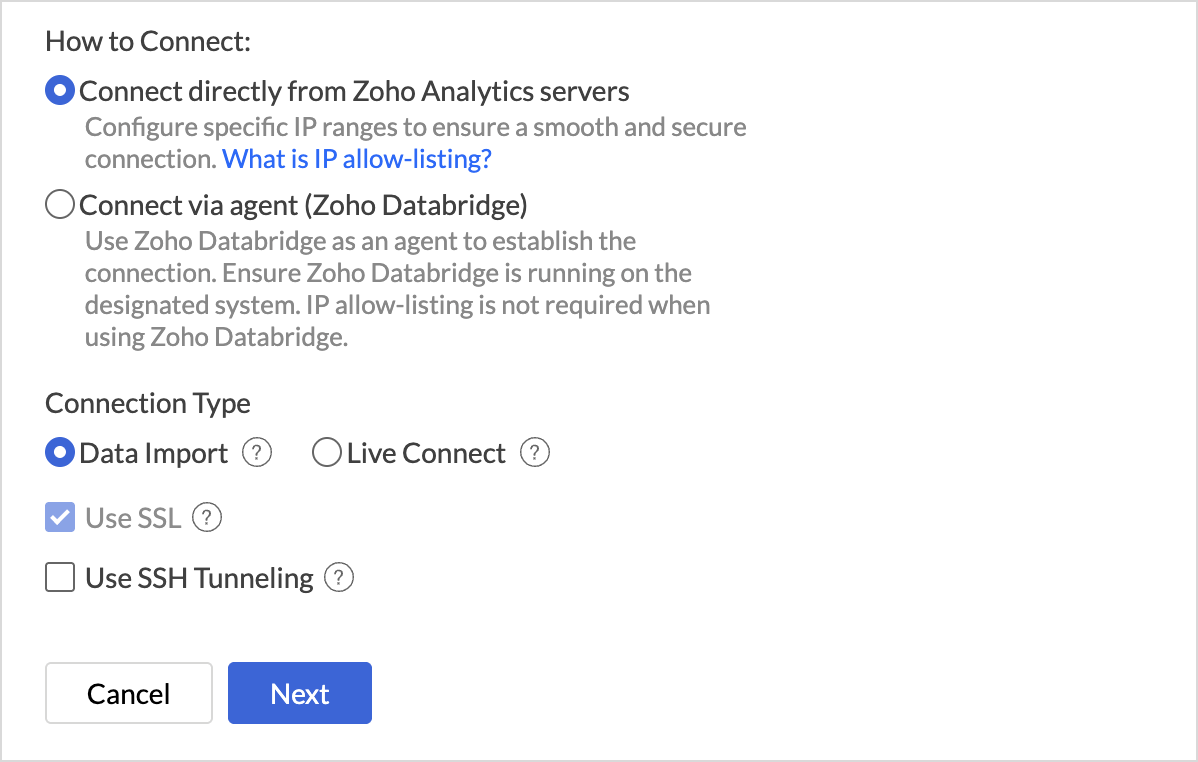Image resolution: width=1198 pixels, height=762 pixels.
Task: Open the What is IP allow-listing link
Action: pyautogui.click(x=356, y=159)
